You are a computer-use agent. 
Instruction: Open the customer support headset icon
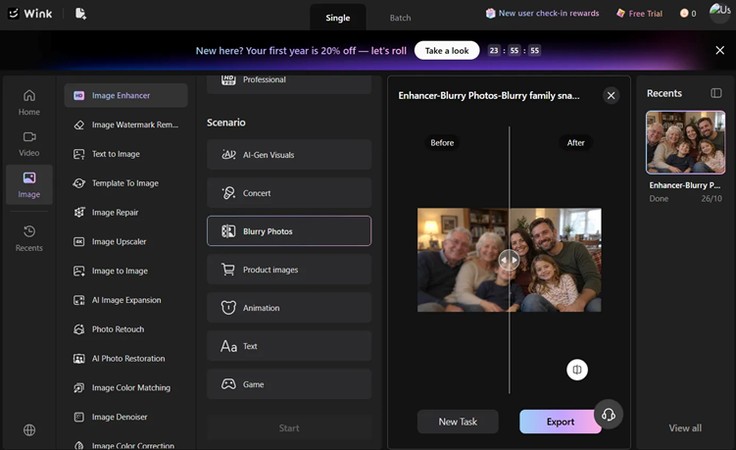[608, 414]
